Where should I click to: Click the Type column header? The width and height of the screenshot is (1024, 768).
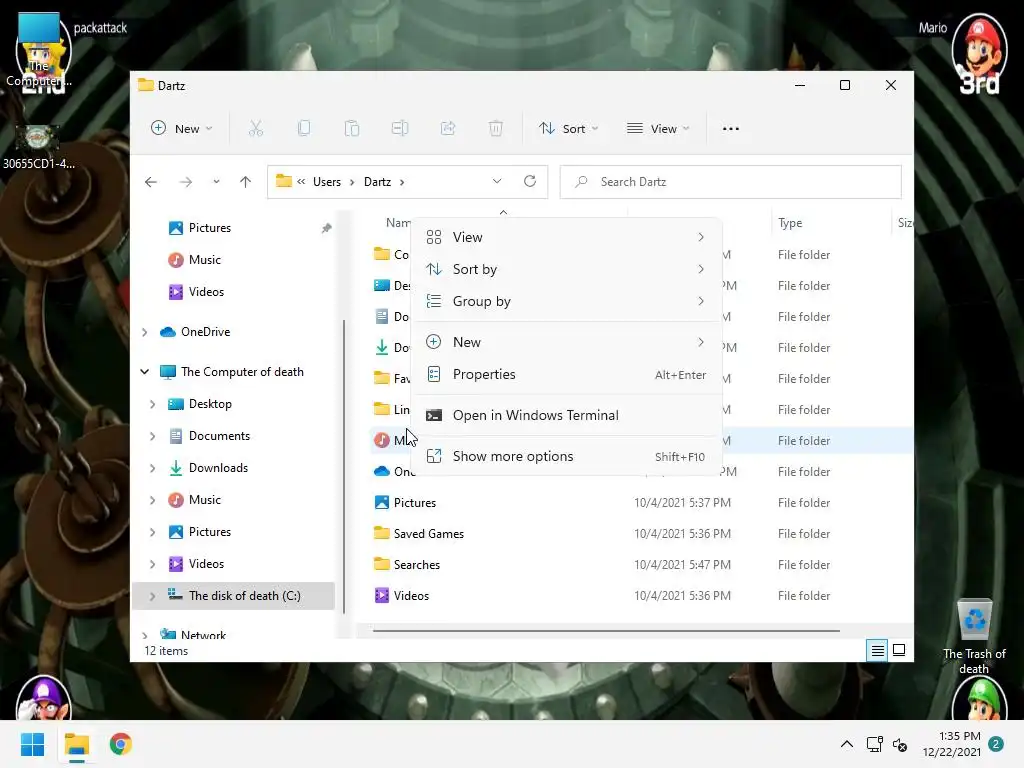[x=790, y=223]
